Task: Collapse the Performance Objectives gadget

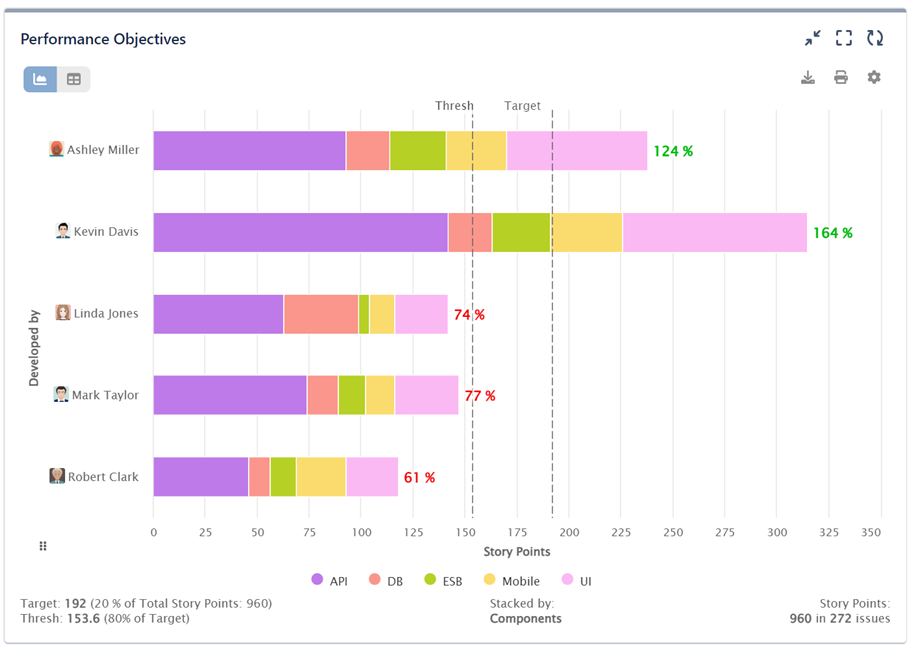Action: point(810,37)
